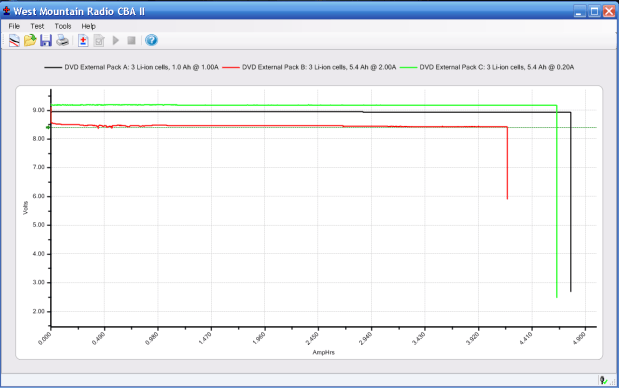Select the black Pack A legend entry

pos(131,67)
